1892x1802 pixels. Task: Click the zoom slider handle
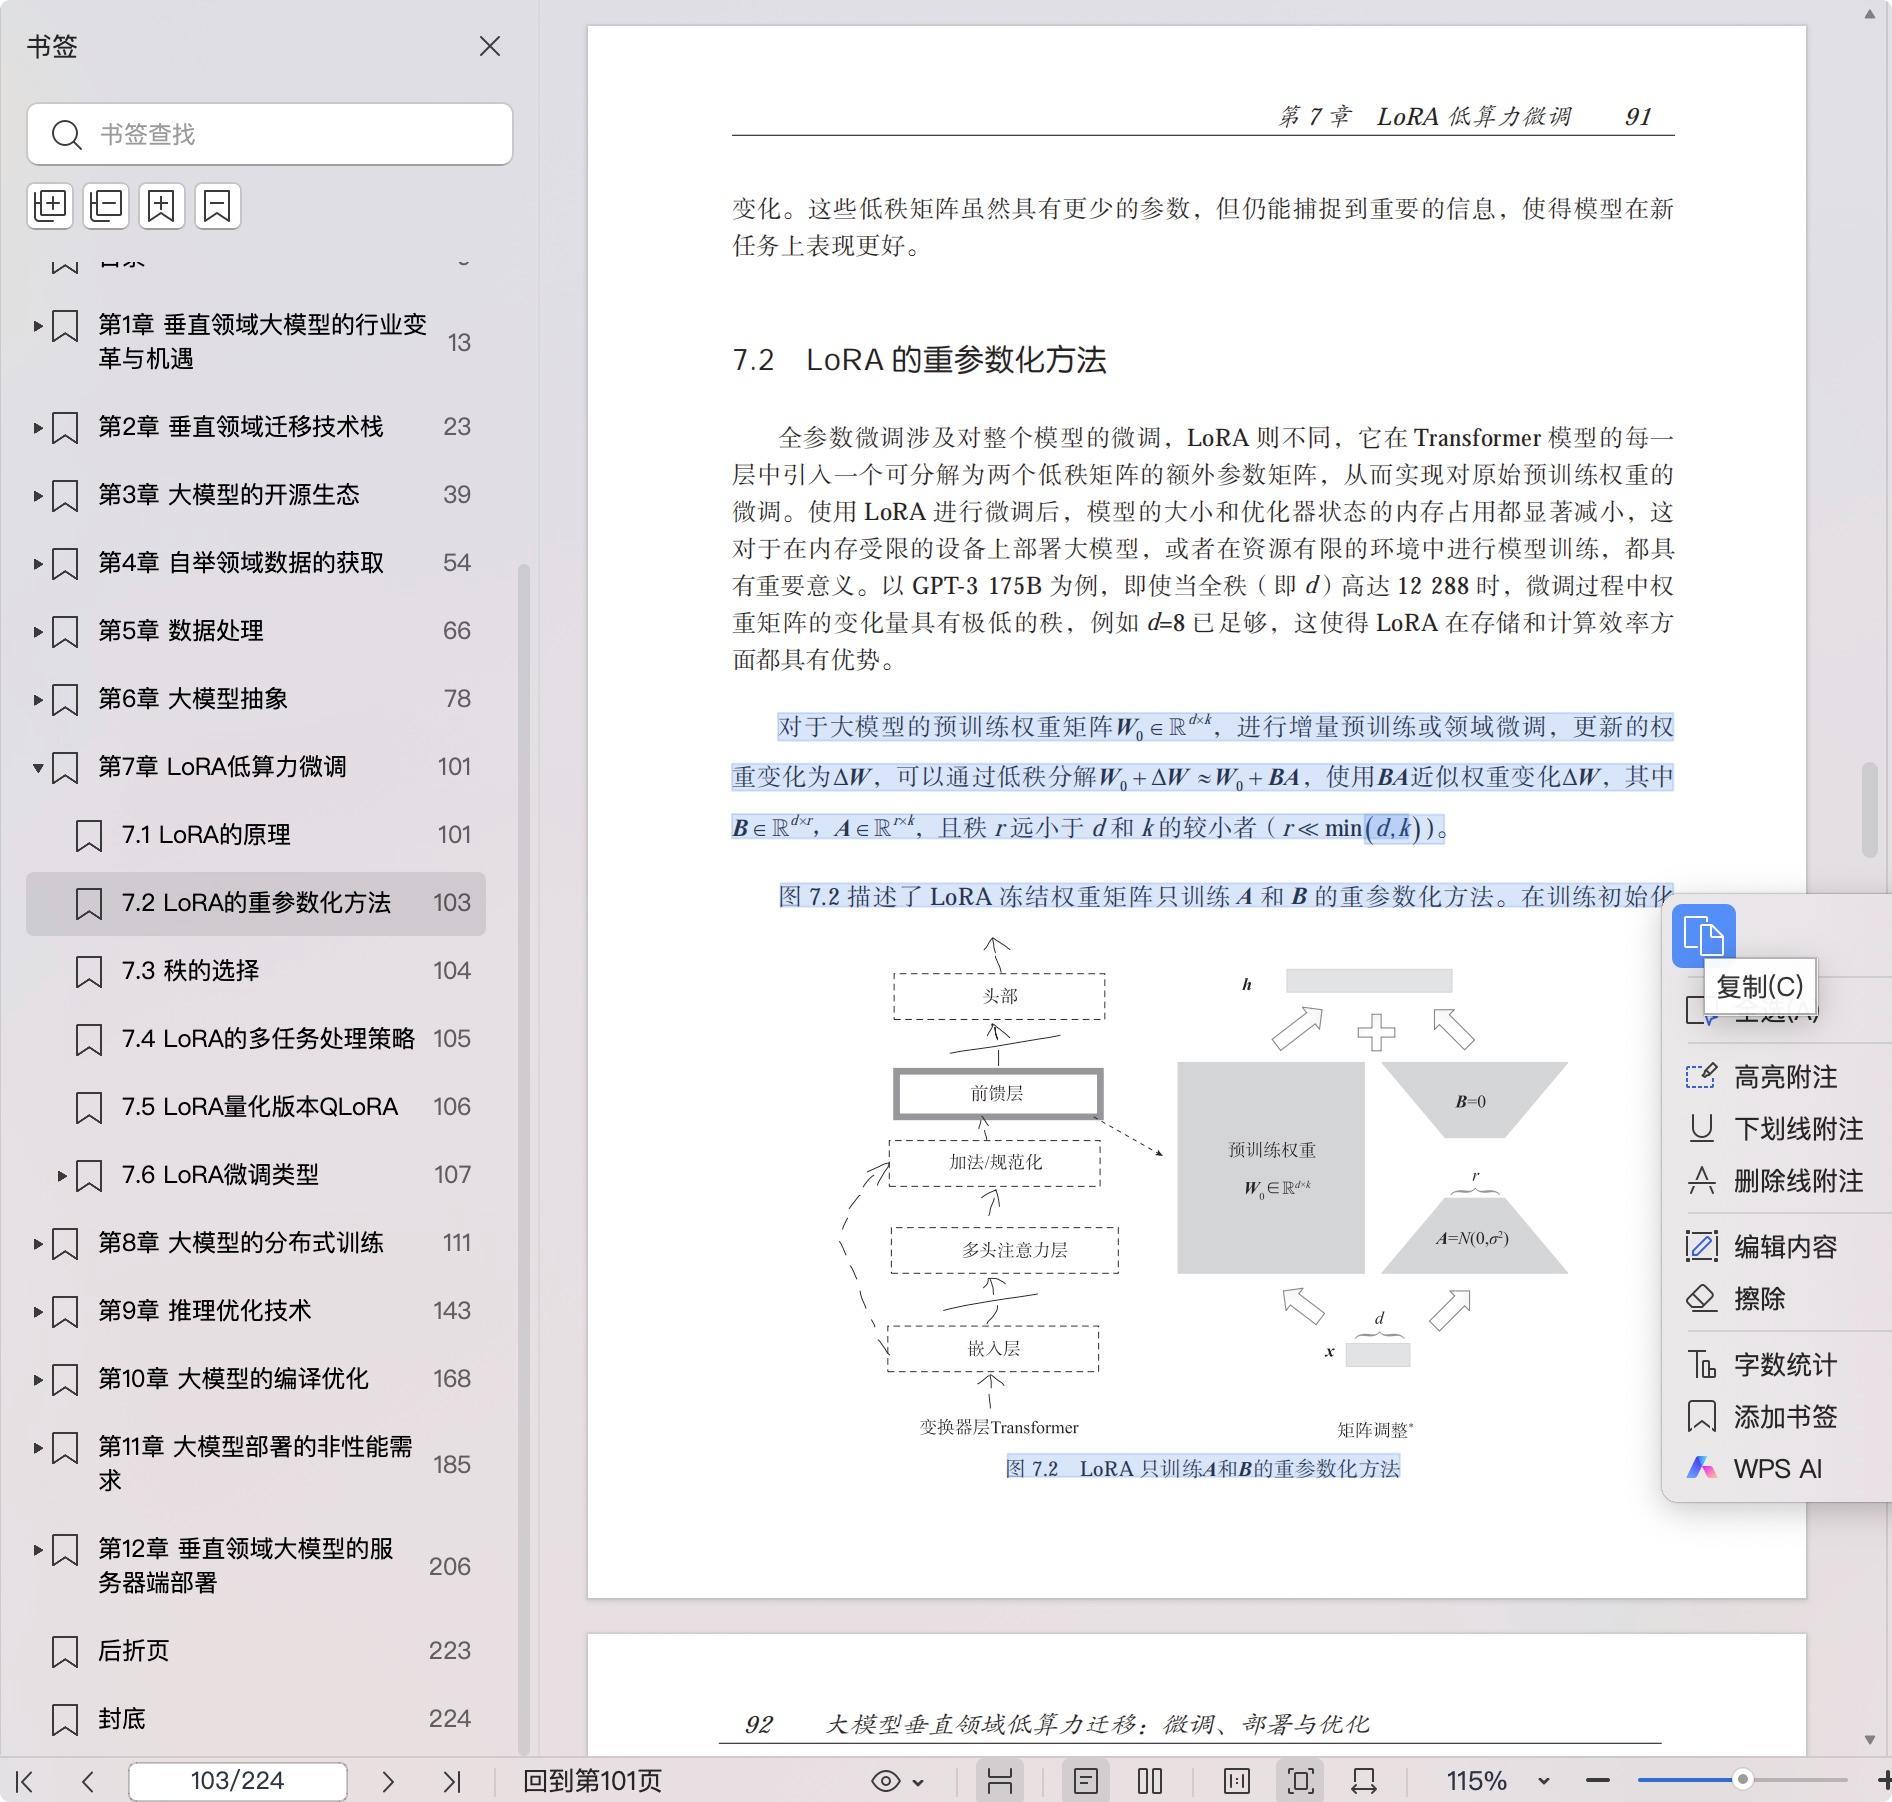[x=1742, y=1780]
